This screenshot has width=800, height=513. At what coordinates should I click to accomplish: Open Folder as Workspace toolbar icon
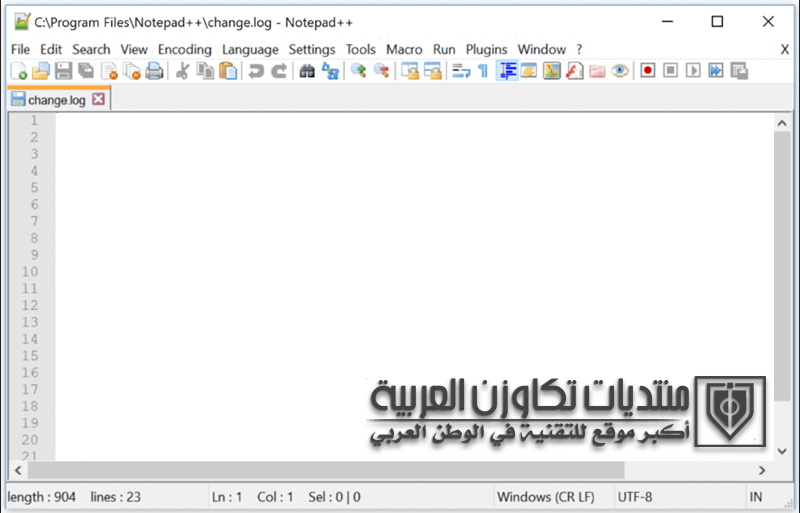coord(597,71)
